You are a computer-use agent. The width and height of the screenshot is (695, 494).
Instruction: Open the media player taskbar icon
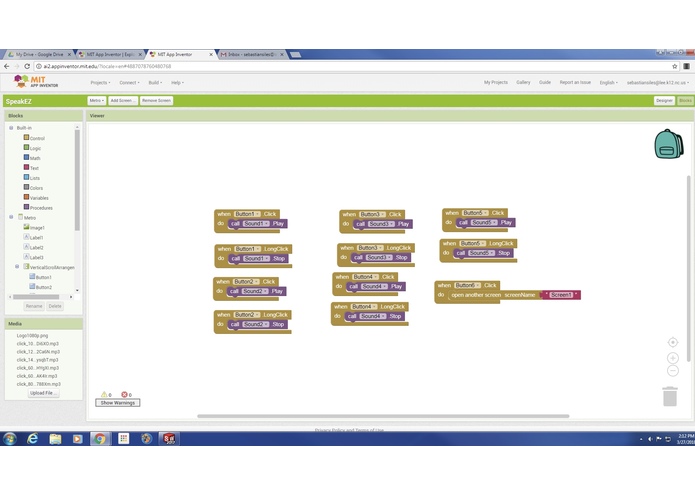click(78, 439)
